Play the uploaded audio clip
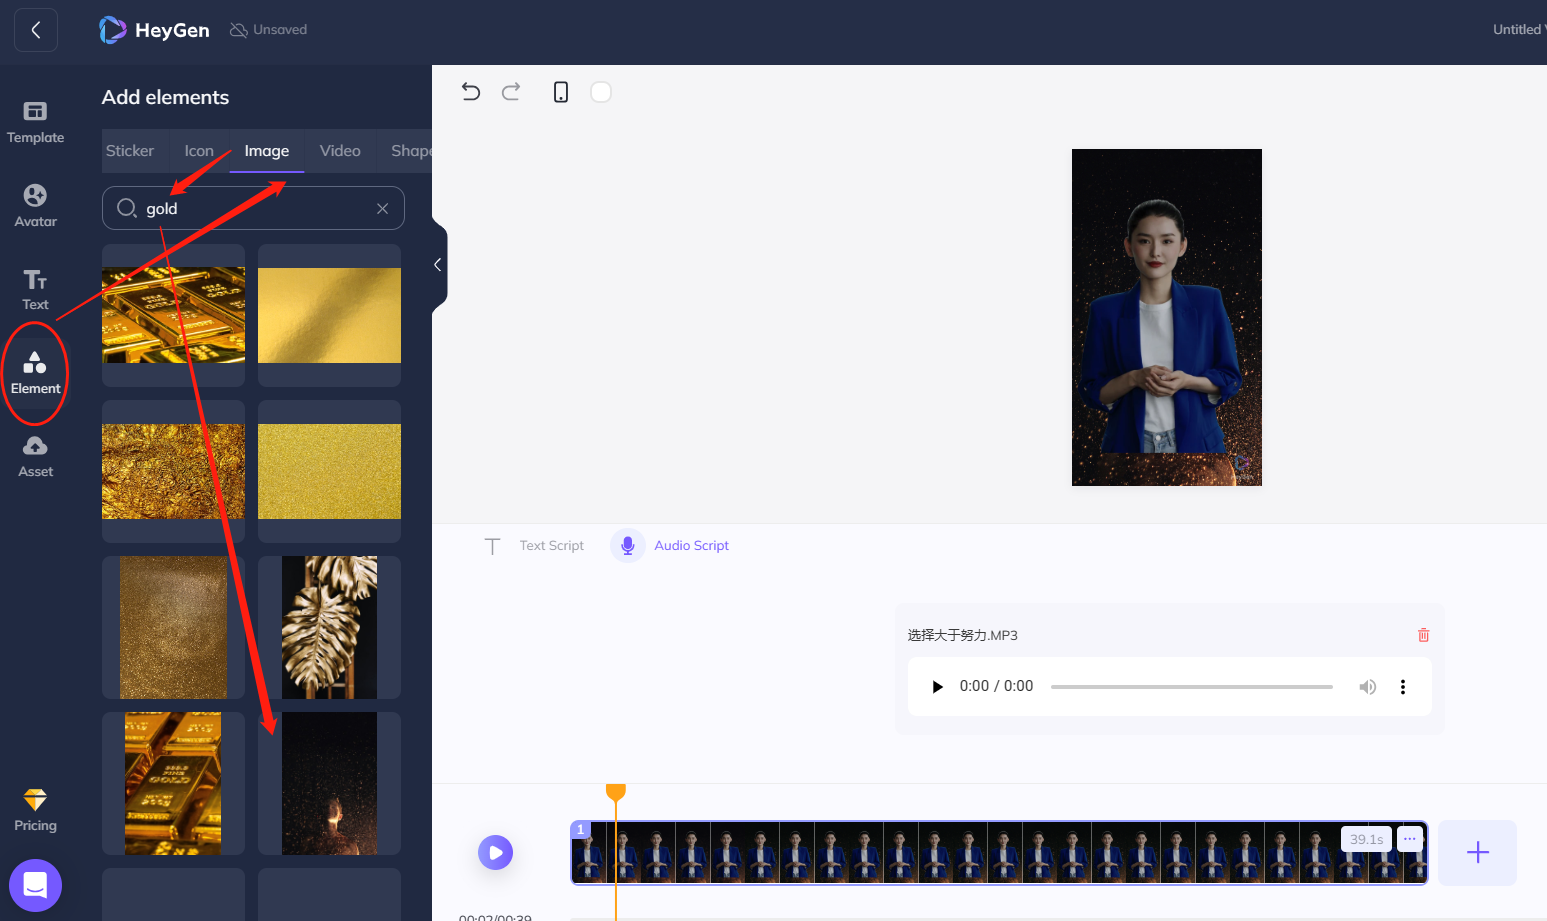Image resolution: width=1547 pixels, height=921 pixels. [x=937, y=686]
